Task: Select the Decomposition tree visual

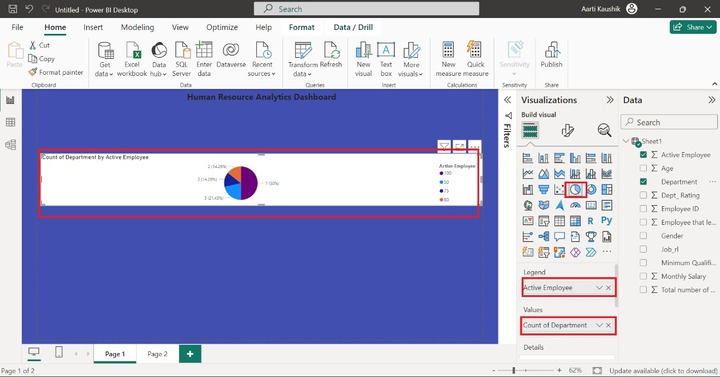Action: click(544, 236)
